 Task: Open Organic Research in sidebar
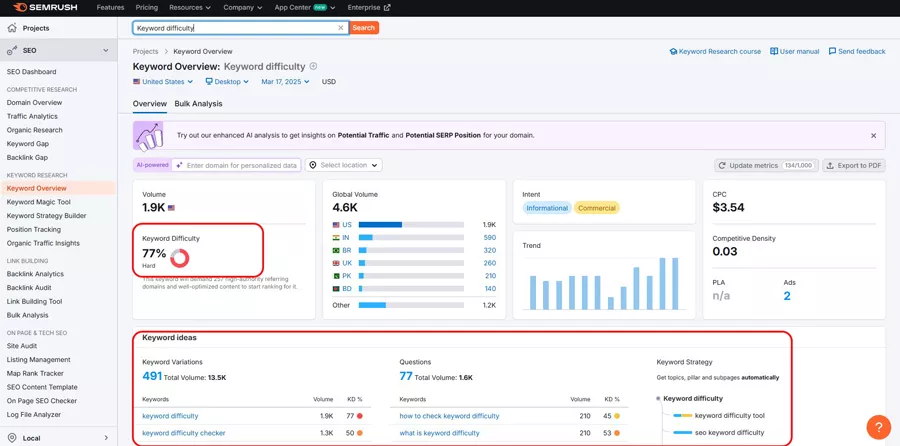[x=34, y=130]
